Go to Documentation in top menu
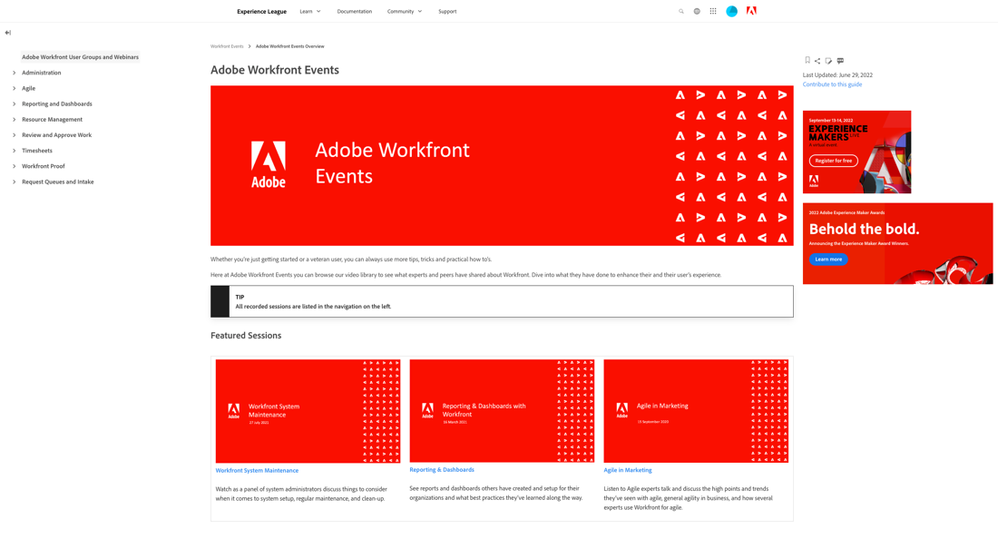The height and width of the screenshot is (539, 998). point(354,12)
